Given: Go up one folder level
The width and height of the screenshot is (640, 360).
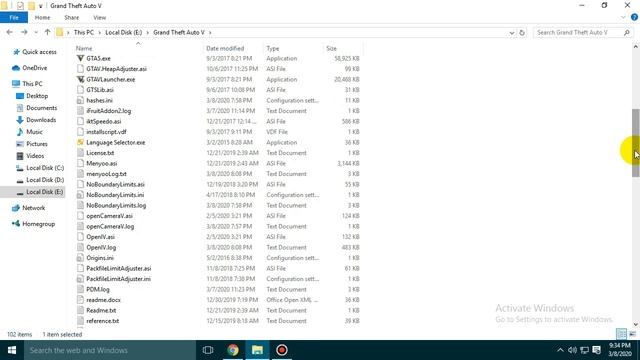Looking at the screenshot, I should (47, 32).
